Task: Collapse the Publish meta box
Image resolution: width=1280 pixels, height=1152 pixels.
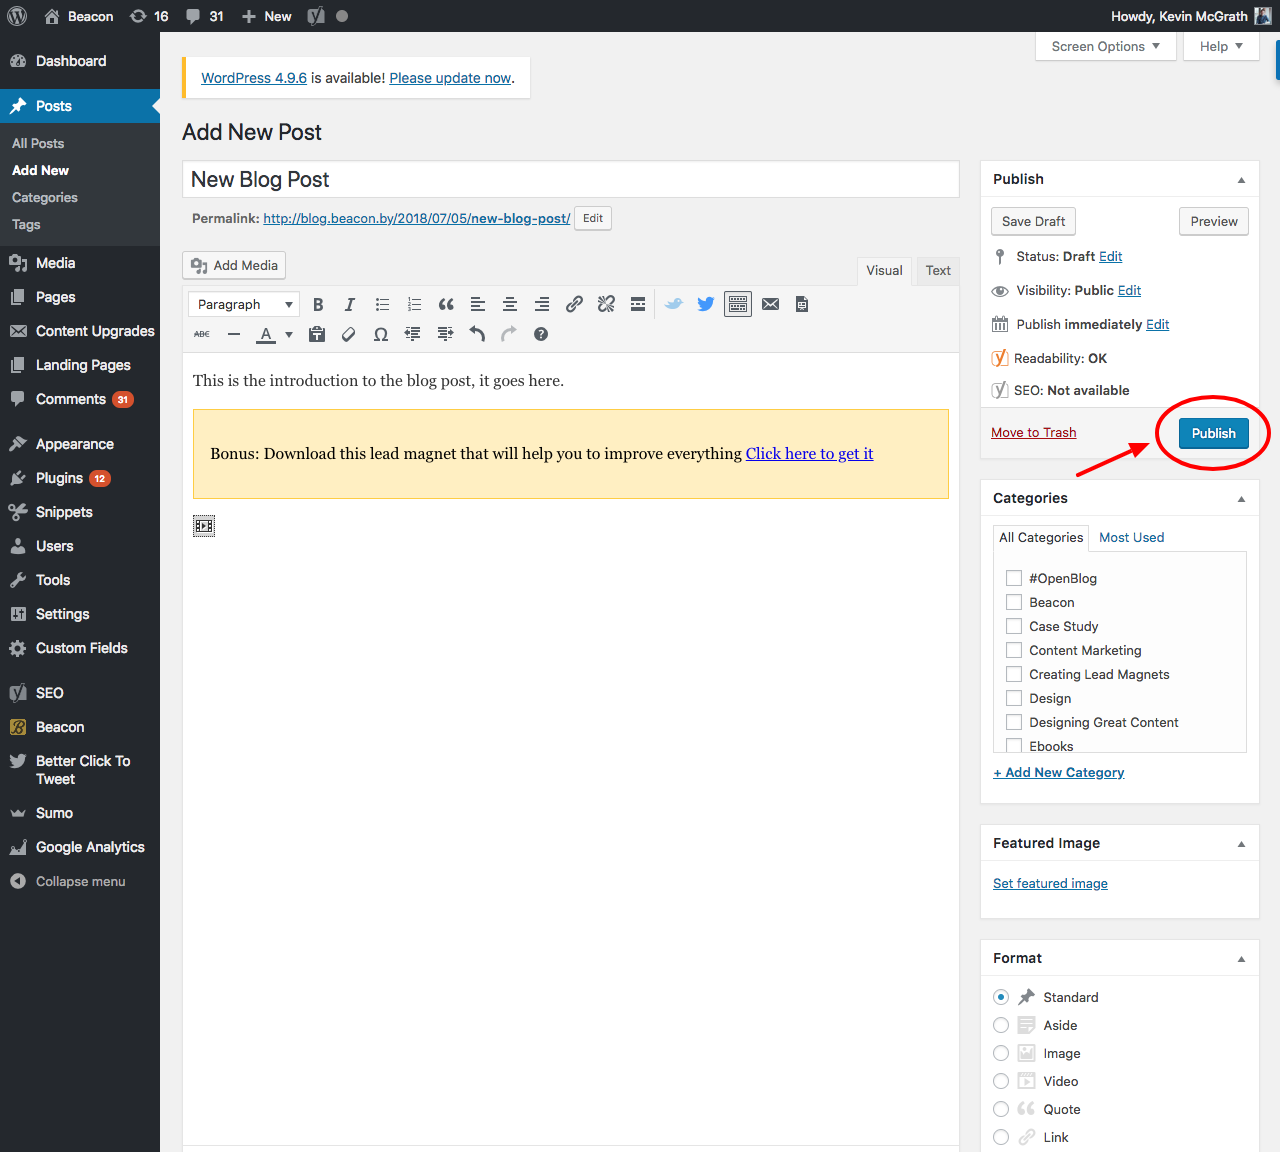Action: (x=1241, y=180)
